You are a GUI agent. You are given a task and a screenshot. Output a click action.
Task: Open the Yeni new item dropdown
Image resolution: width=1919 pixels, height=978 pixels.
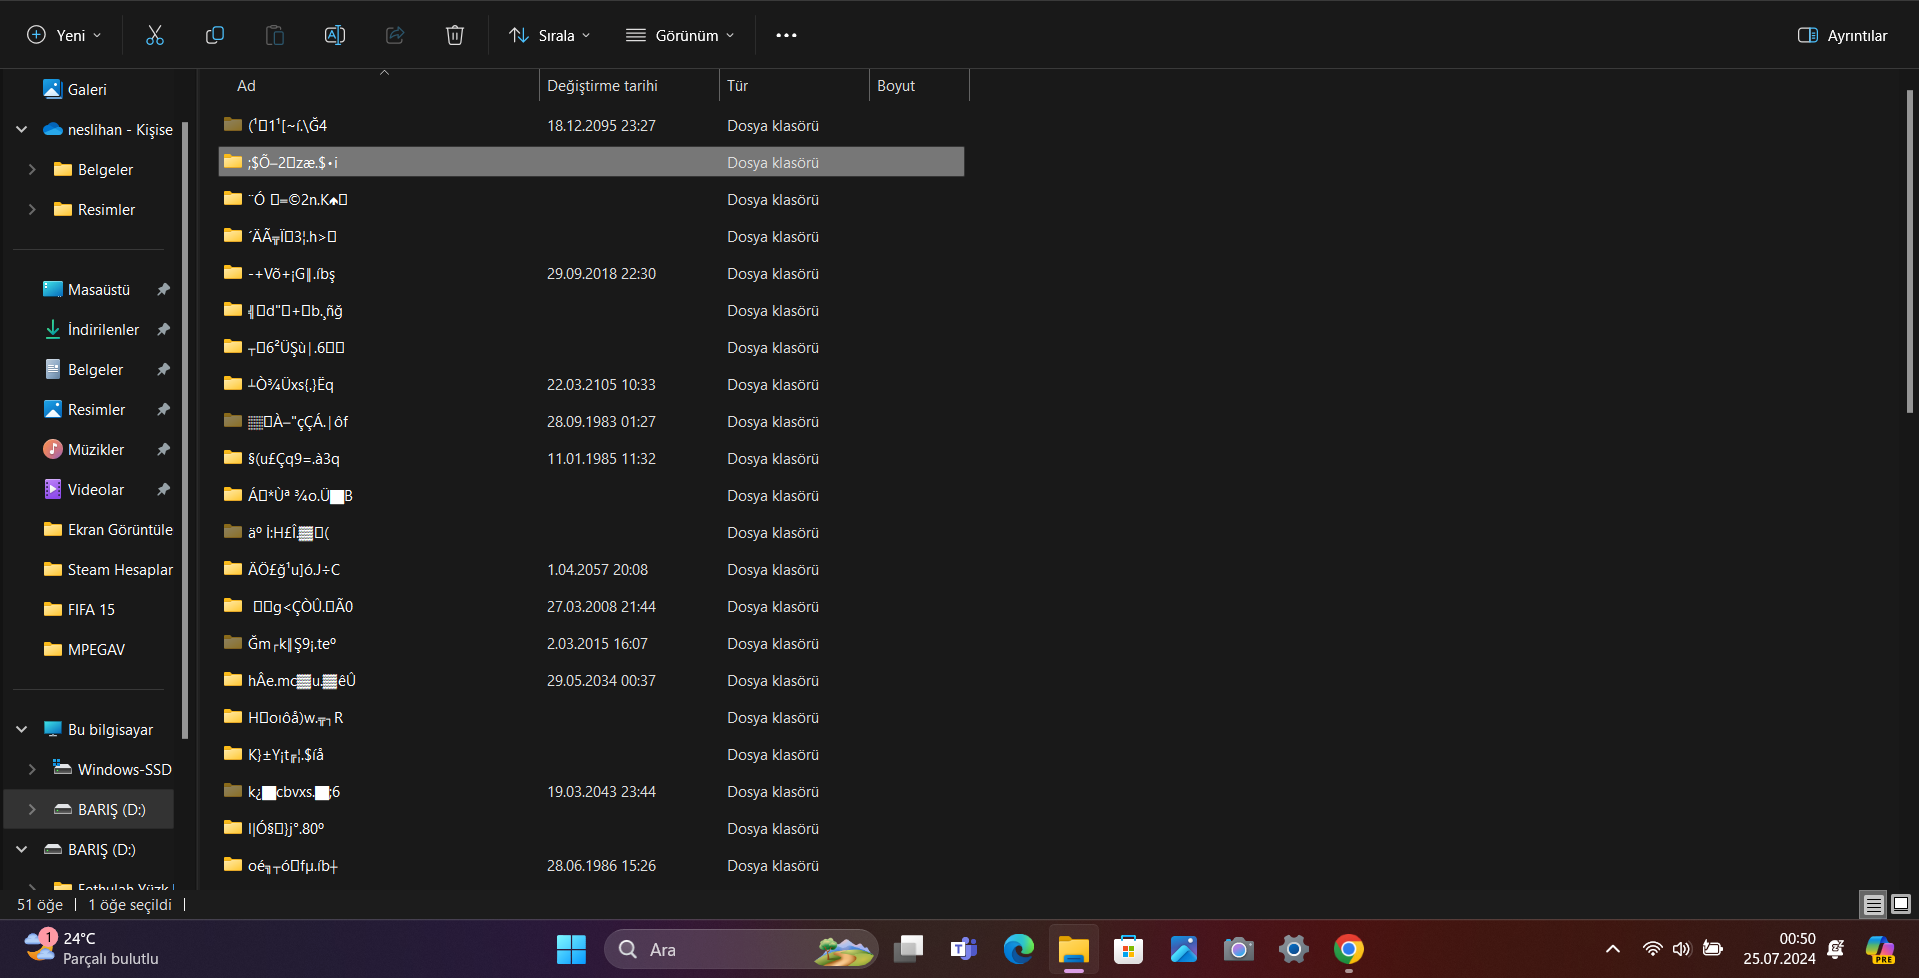tap(64, 35)
